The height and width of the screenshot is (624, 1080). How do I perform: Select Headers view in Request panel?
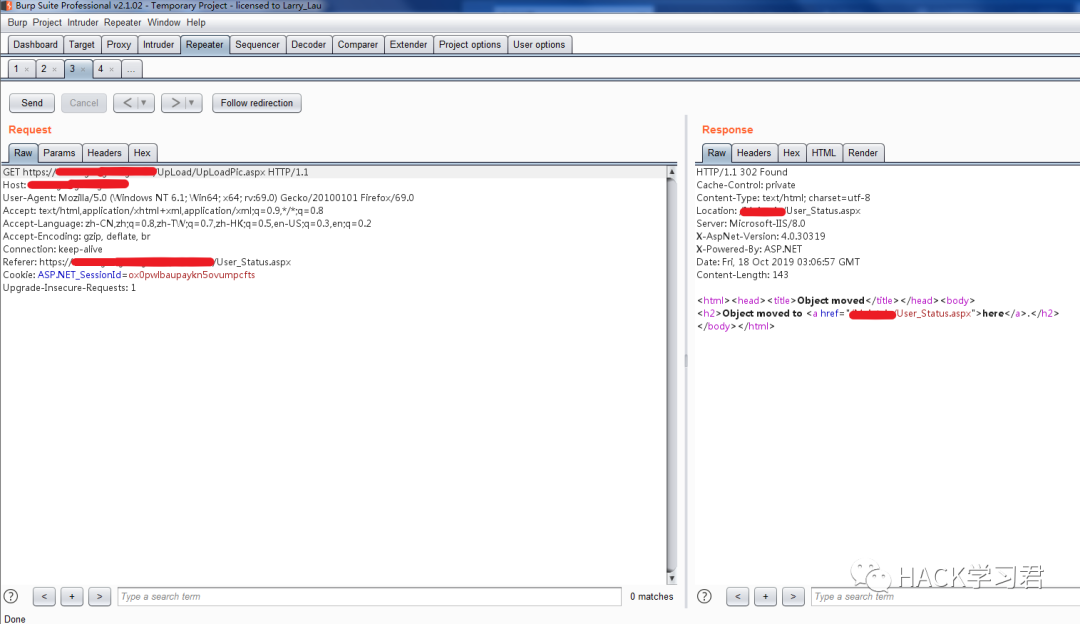click(x=104, y=153)
